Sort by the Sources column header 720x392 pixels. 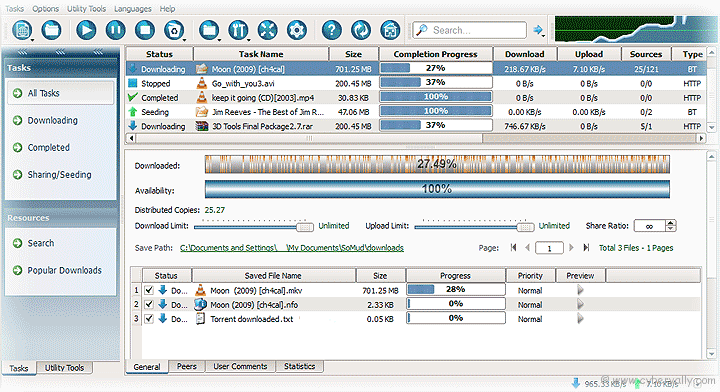click(646, 54)
